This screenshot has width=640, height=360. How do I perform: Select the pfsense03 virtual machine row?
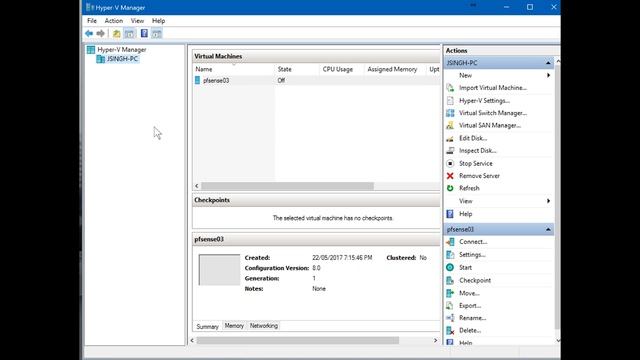(316, 80)
